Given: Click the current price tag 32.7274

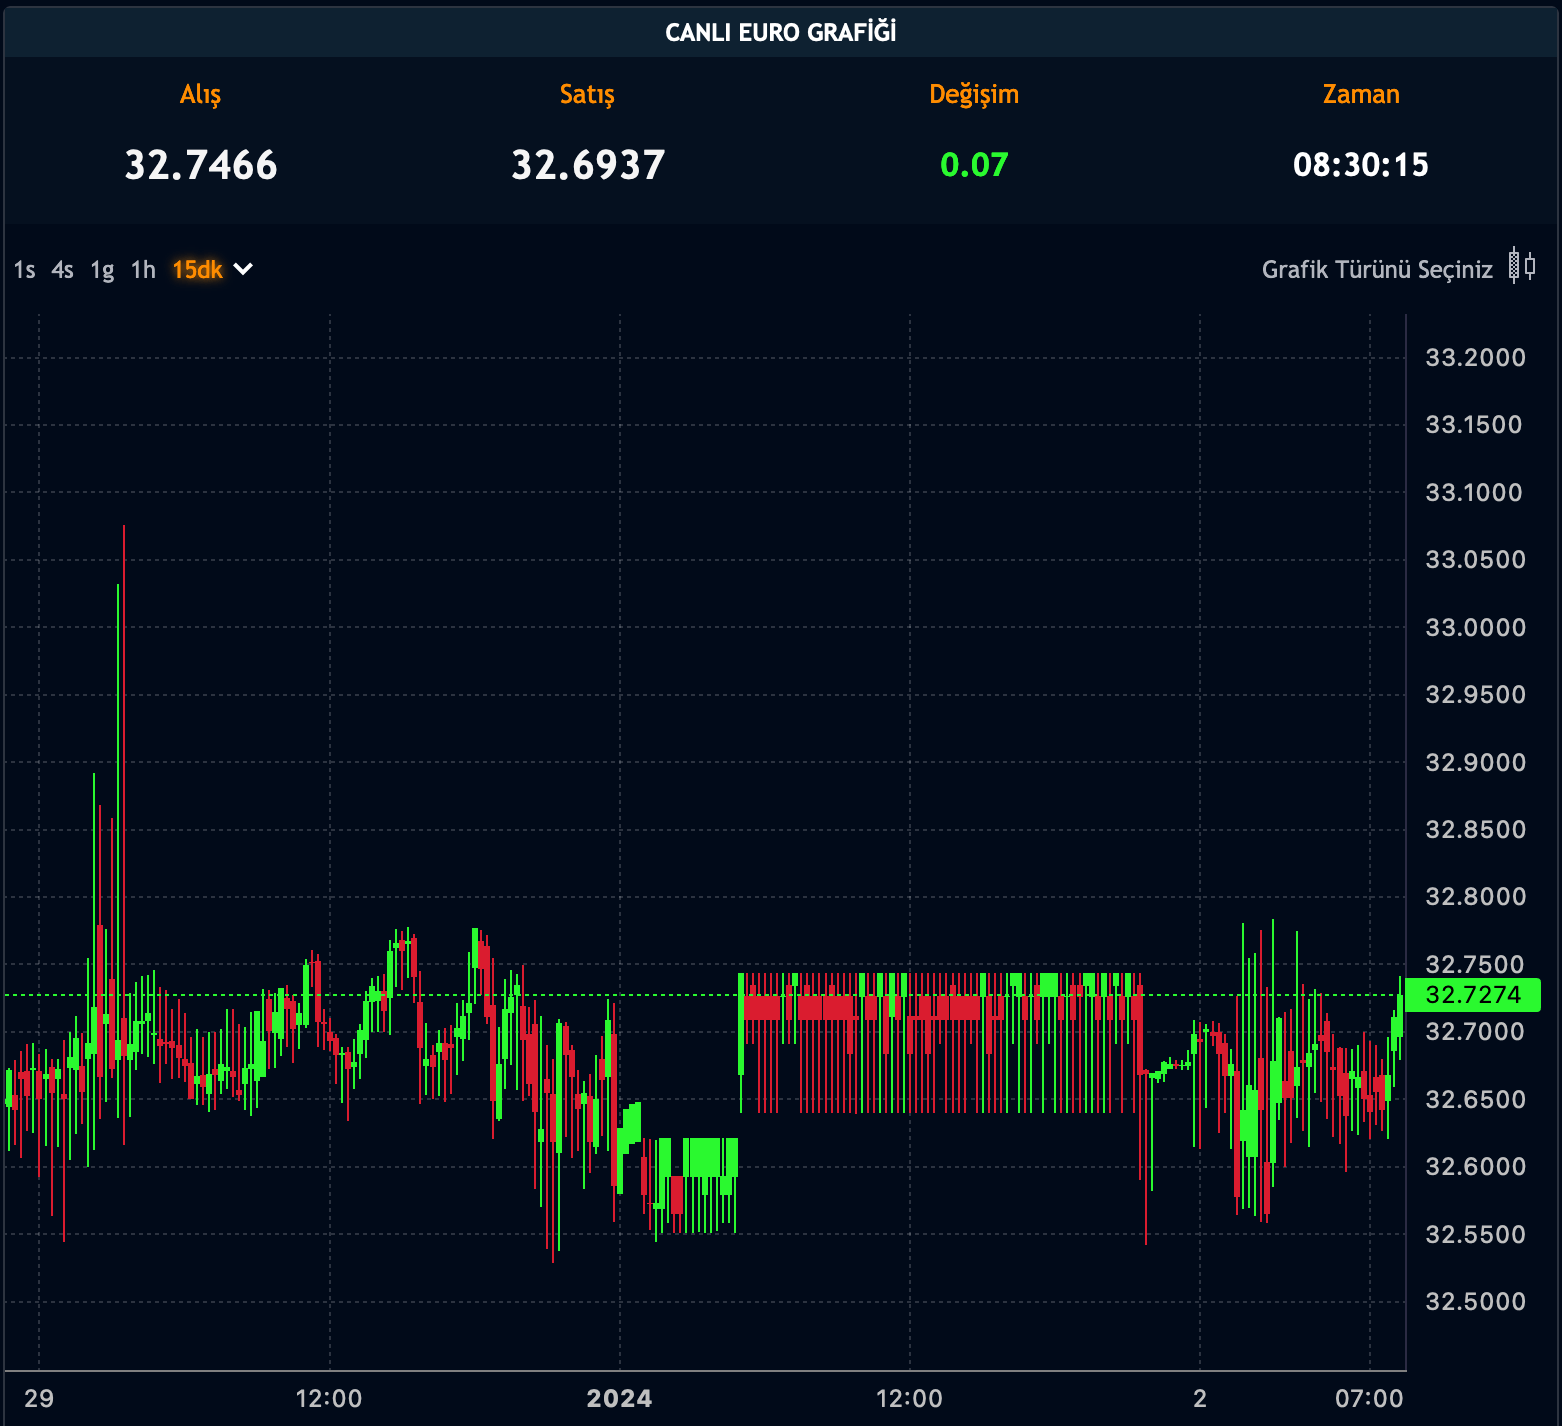Looking at the screenshot, I should 1473,995.
